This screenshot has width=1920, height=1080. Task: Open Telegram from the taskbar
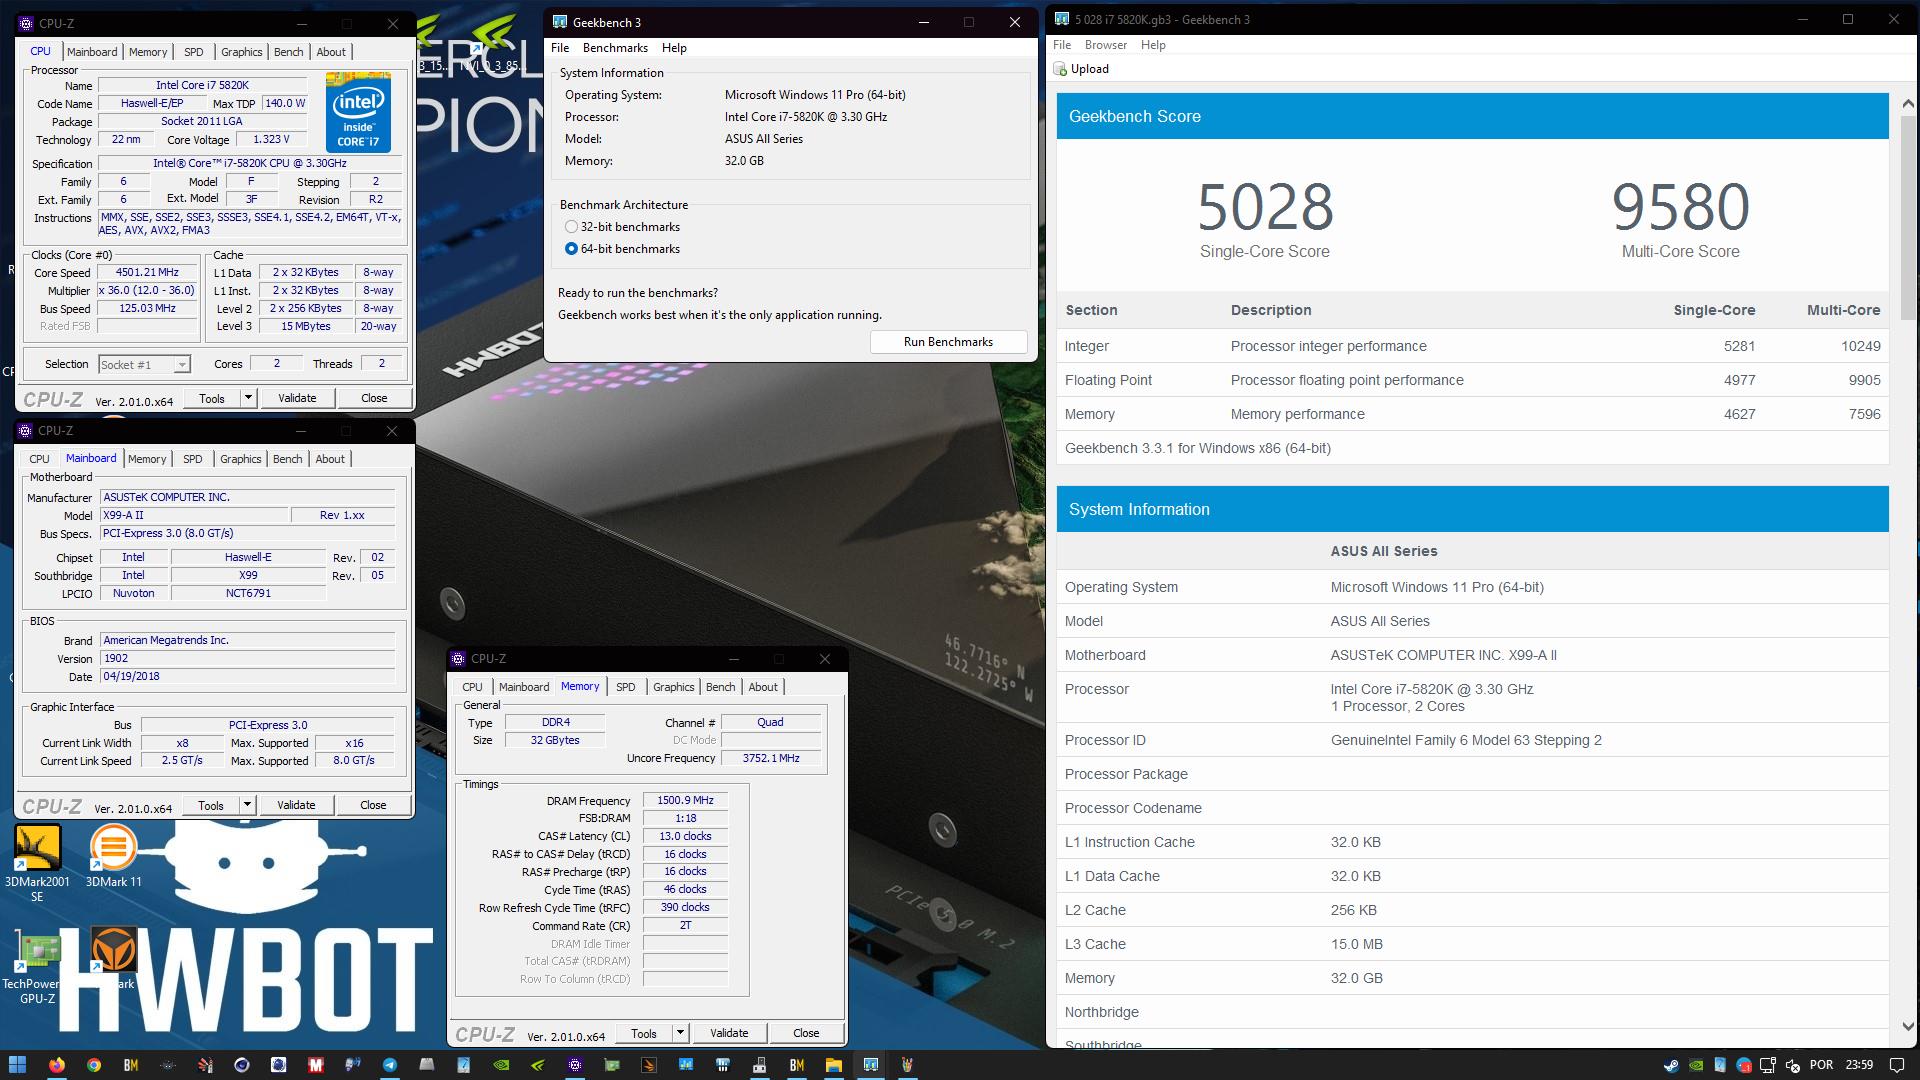point(390,1065)
